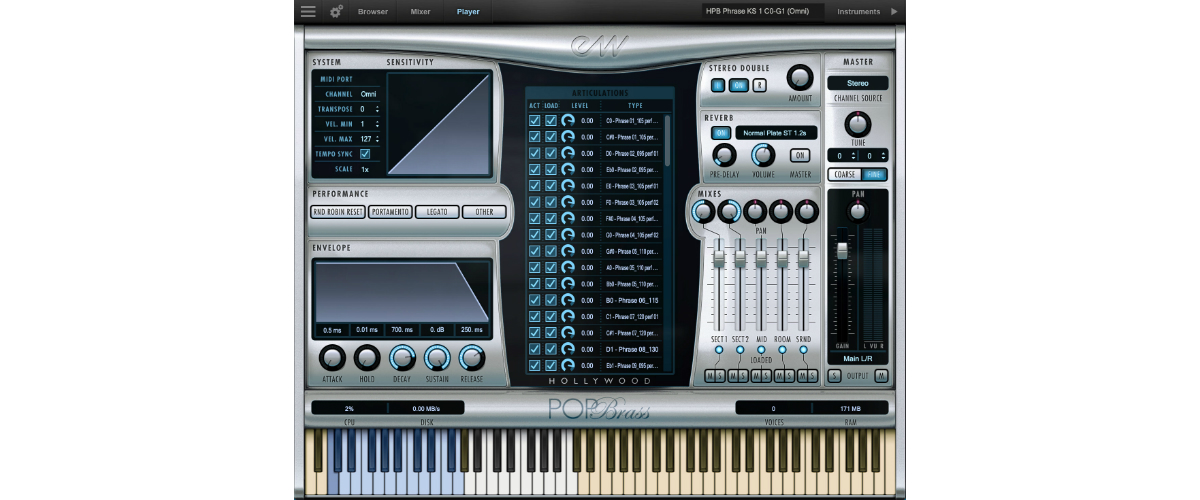Click the Stereo Double Amount knob

click(800, 78)
